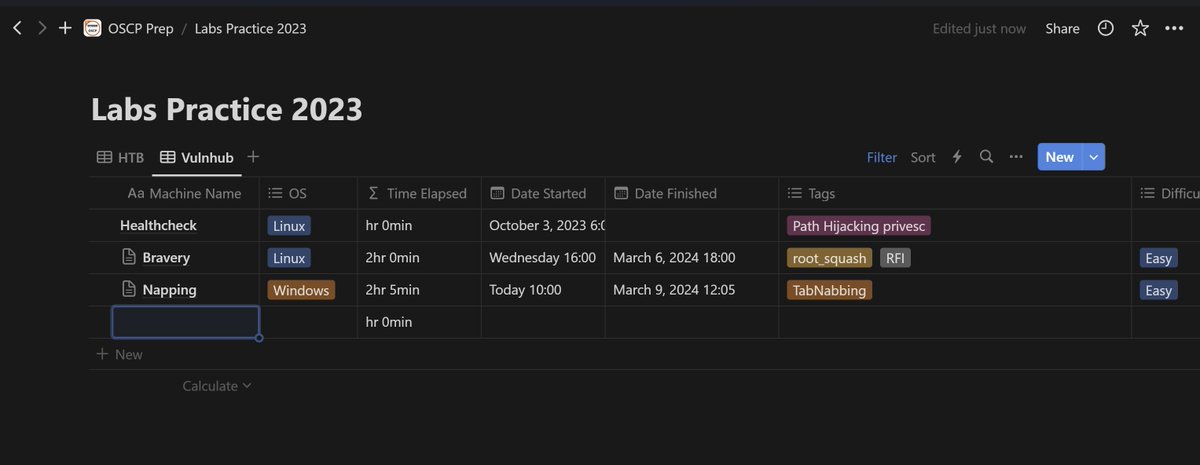Click the Linux tag in Healthcheck row
The image size is (1200, 465).
(x=289, y=226)
